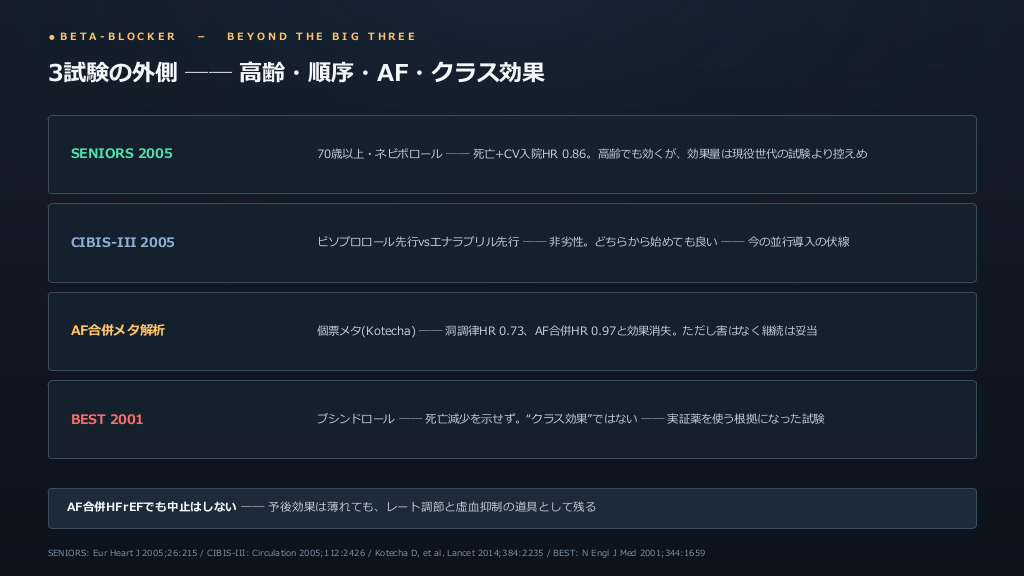Click the 高齢・順序・AF・クラス効果 title part

point(391,72)
